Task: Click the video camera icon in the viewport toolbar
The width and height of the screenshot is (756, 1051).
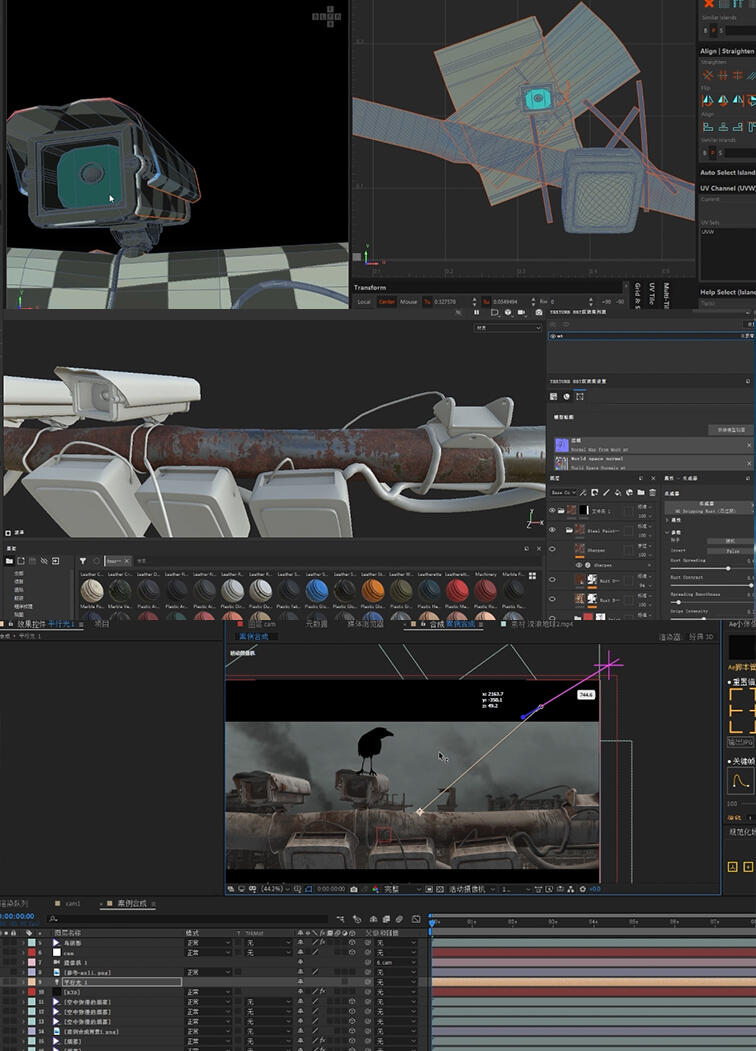Action: click(x=523, y=312)
